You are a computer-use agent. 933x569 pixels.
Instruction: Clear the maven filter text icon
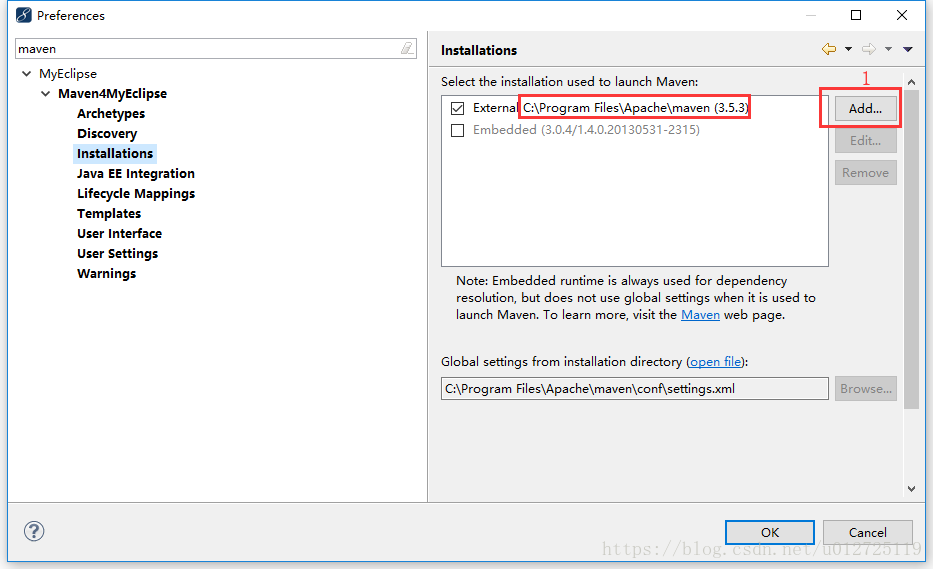(x=407, y=48)
